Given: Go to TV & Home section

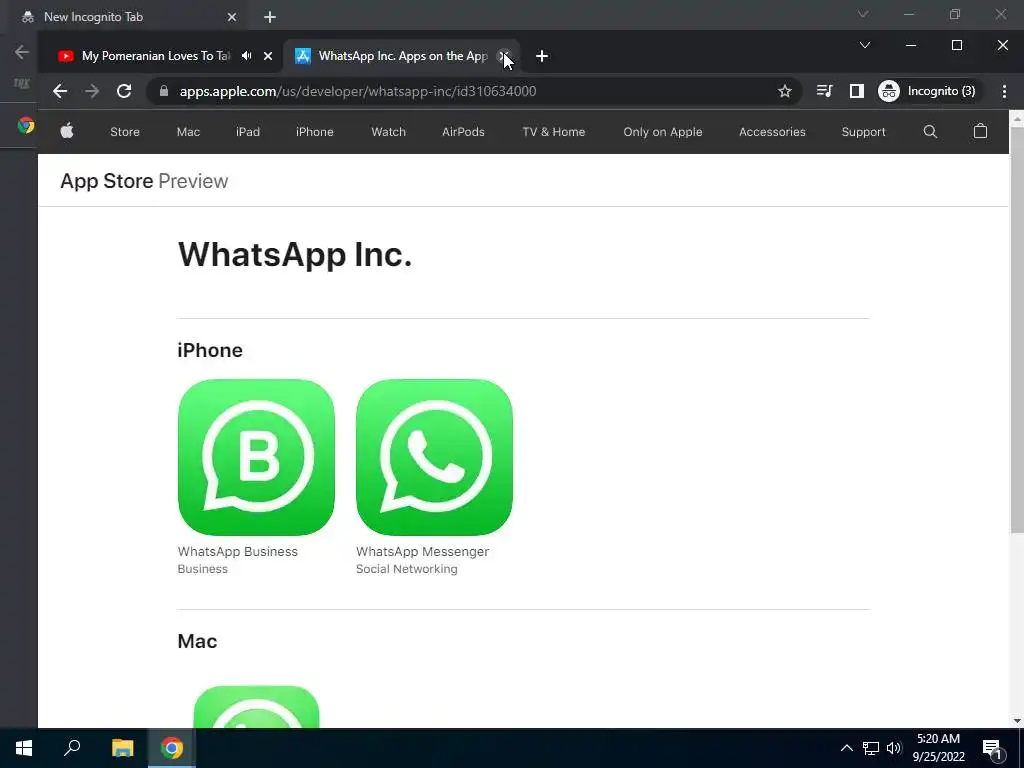Looking at the screenshot, I should [553, 131].
